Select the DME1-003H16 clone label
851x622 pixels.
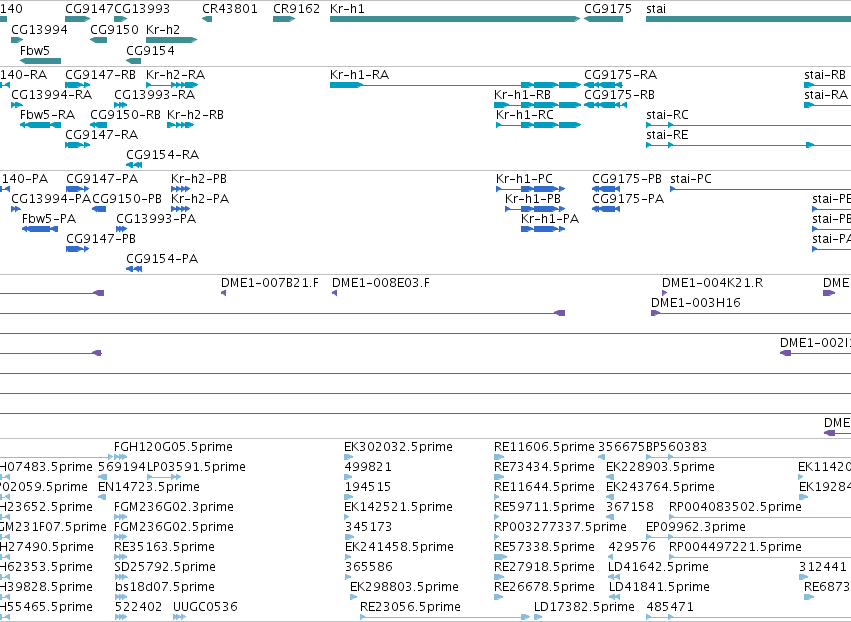696,303
